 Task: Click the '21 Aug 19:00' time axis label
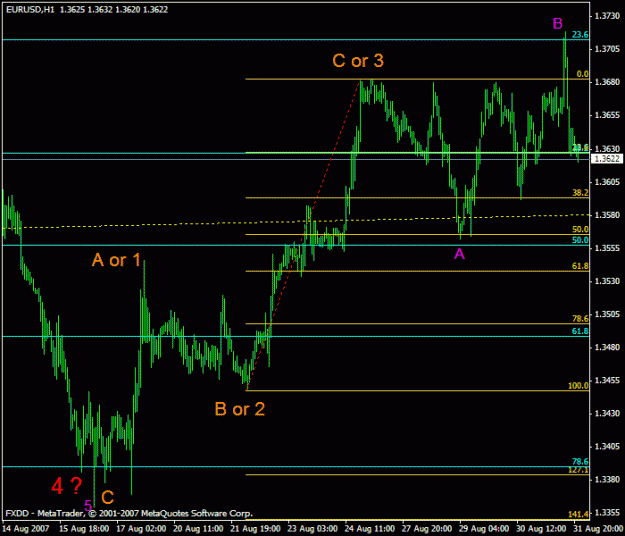click(x=255, y=529)
